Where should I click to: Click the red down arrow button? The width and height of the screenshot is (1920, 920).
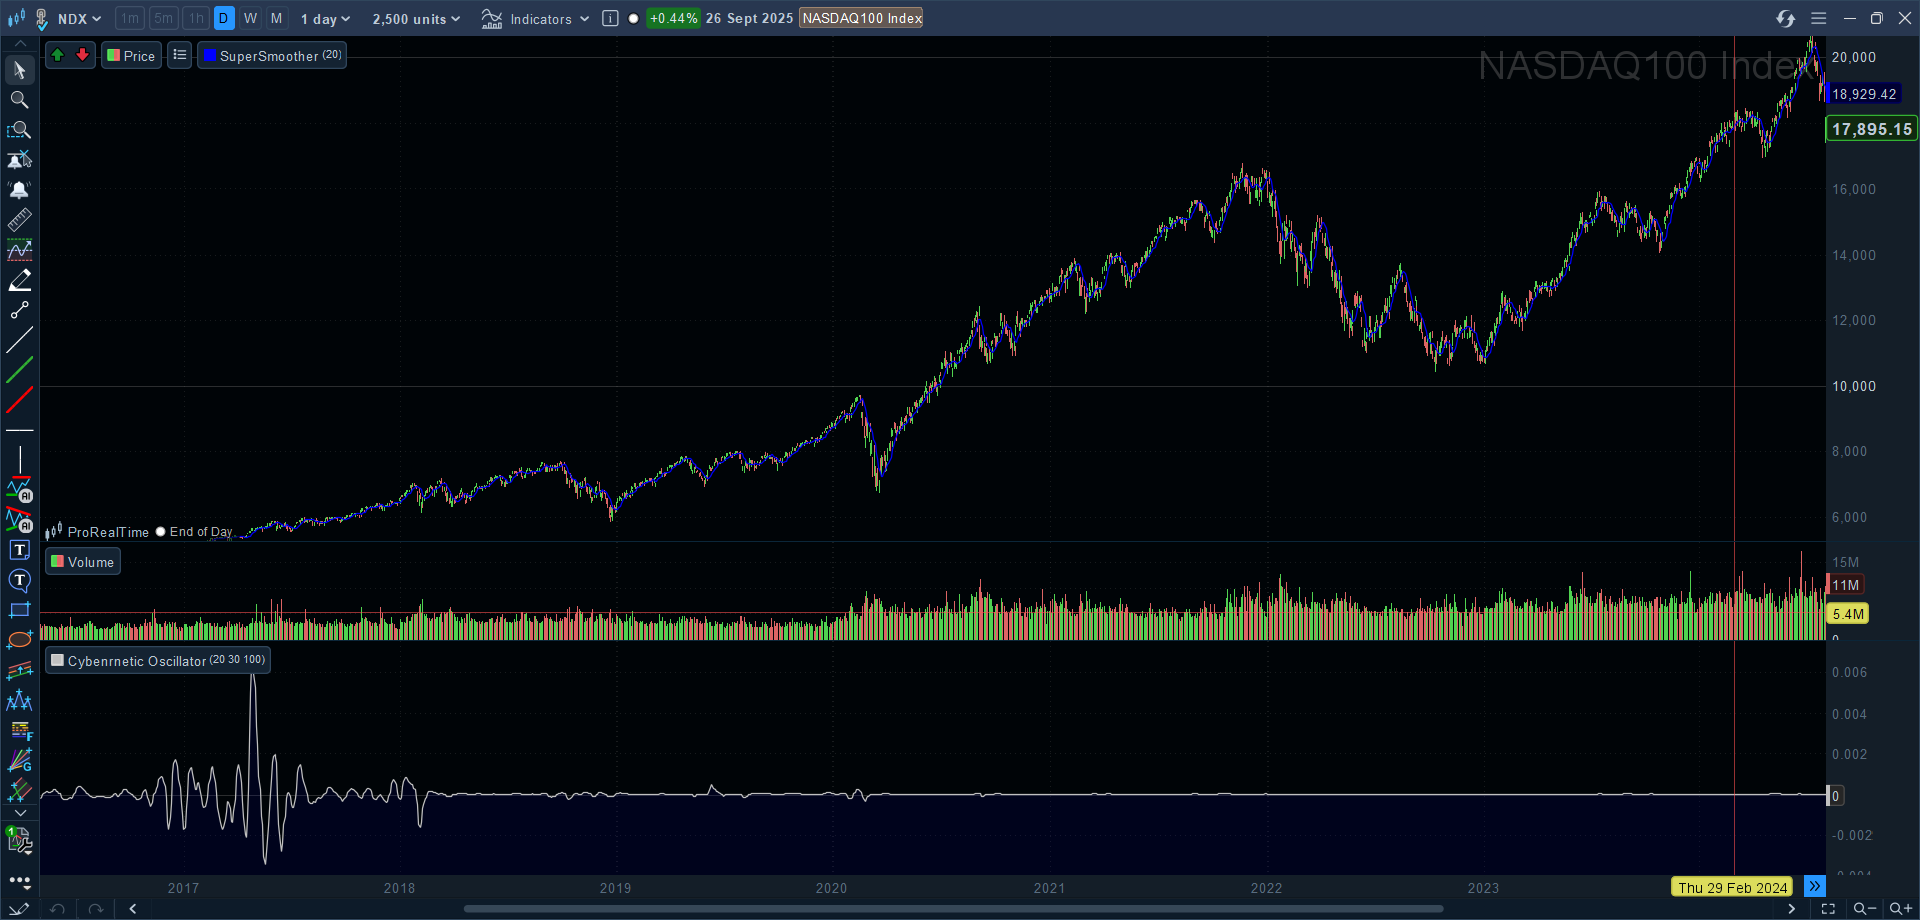(83, 55)
